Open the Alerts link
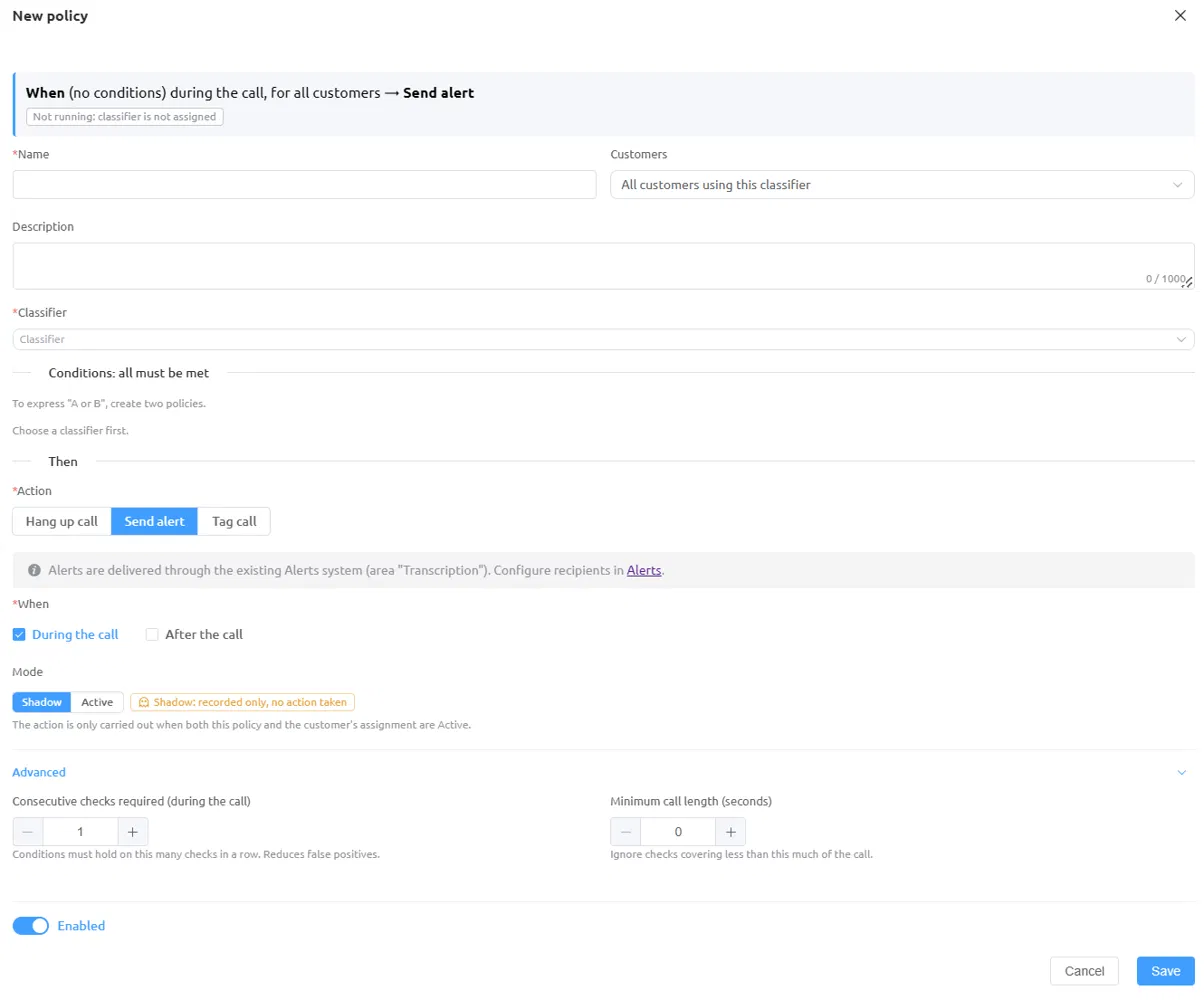1204x1000 pixels. 644,570
